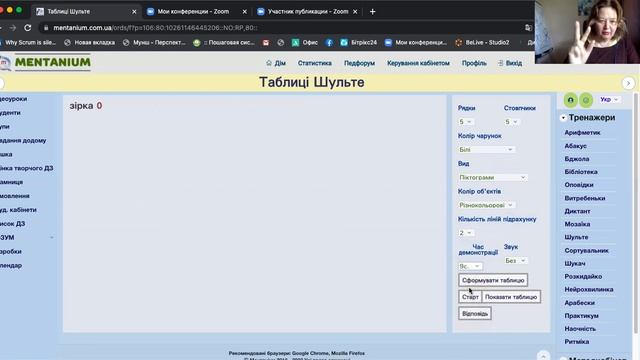This screenshot has width=640, height=360.
Task: Click the Вихід logout link
Action: coord(510,63)
